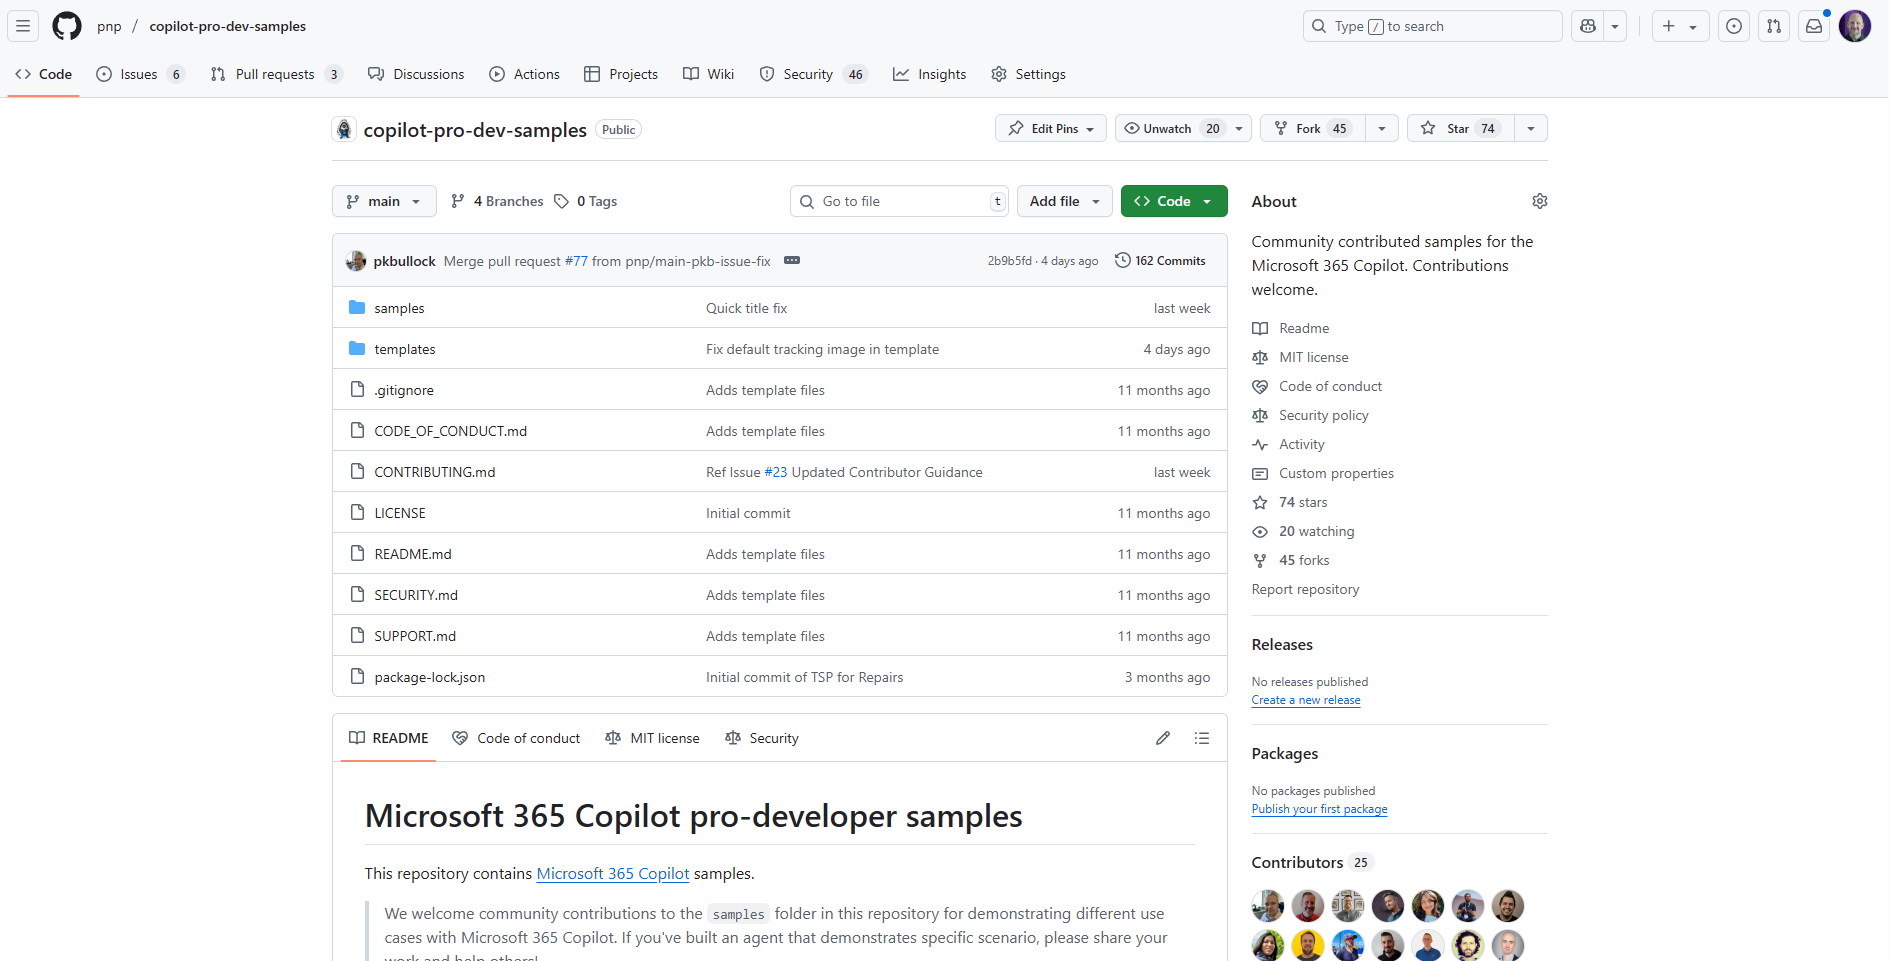Open the Insights tab
The height and width of the screenshot is (961, 1890).
coord(930,74)
